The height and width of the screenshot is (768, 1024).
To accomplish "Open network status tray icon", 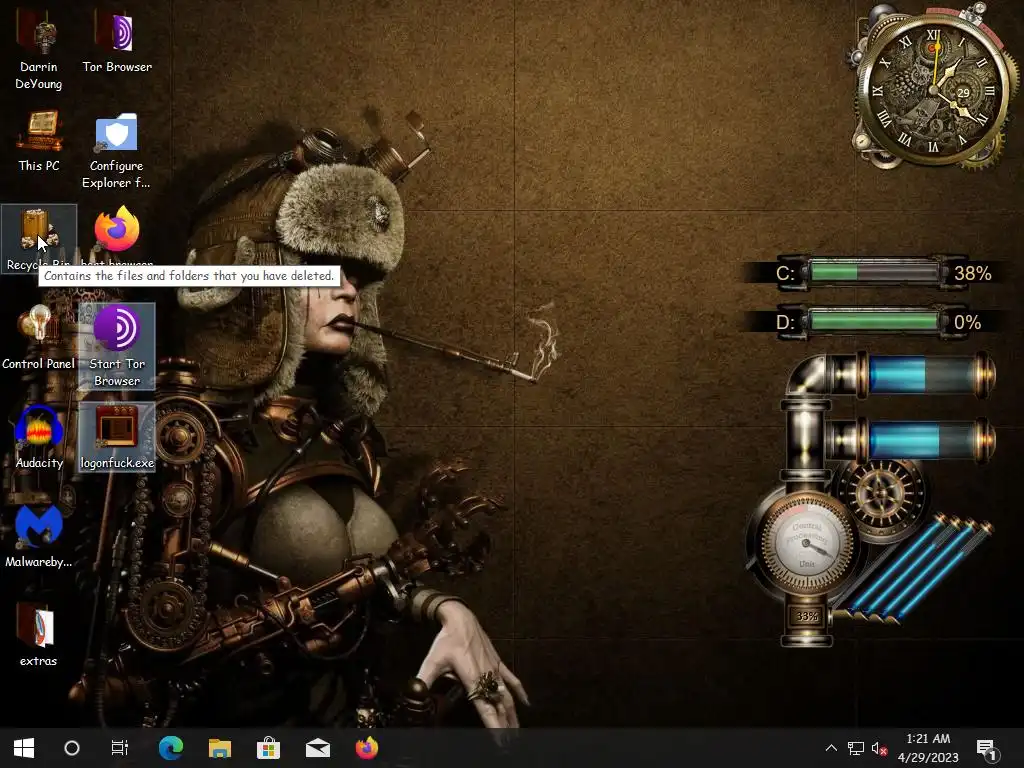I will (856, 748).
